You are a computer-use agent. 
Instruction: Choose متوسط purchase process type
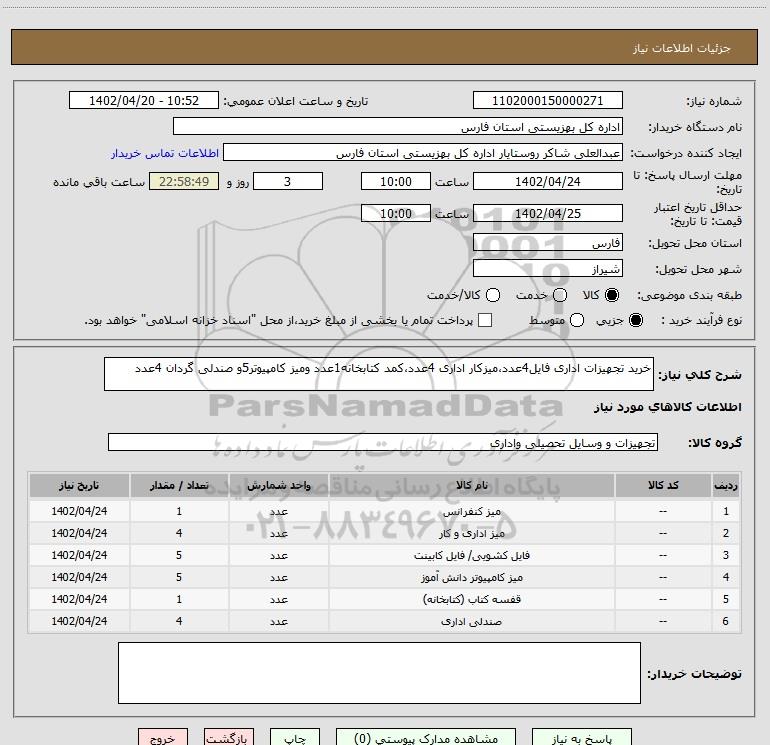pyautogui.click(x=577, y=320)
